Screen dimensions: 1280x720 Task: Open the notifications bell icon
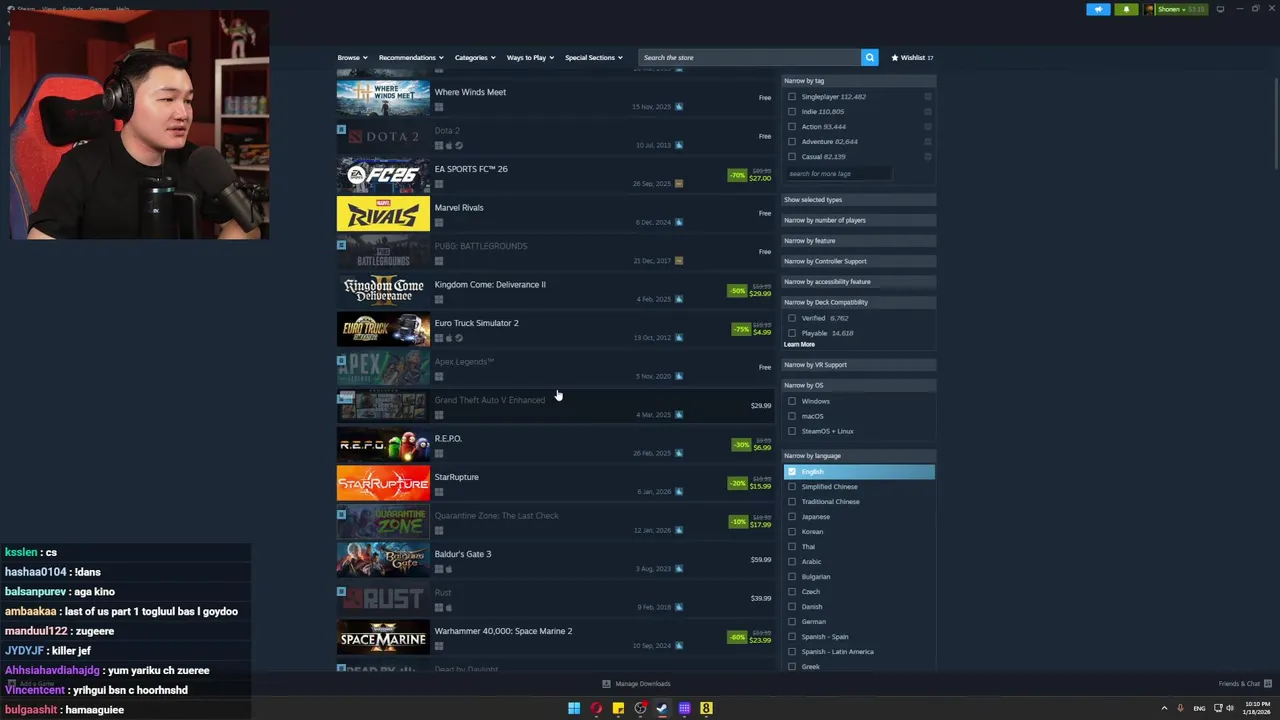(x=1126, y=9)
